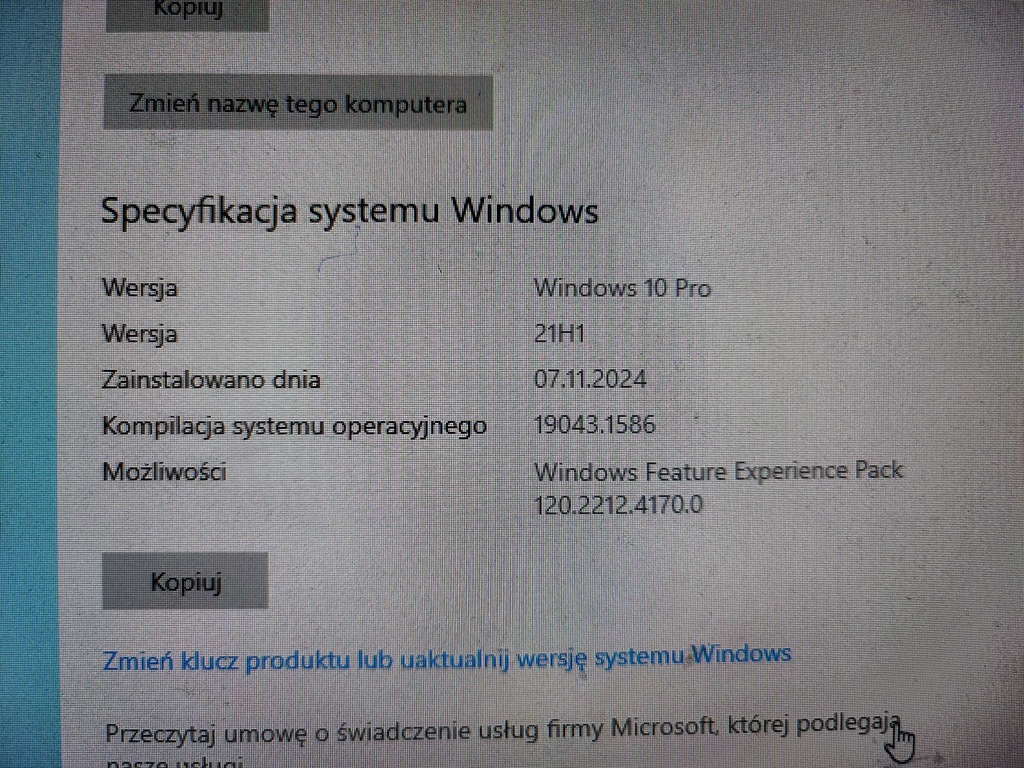The height and width of the screenshot is (768, 1024).
Task: Select the Windows 10 Pro edition value
Action: (622, 288)
